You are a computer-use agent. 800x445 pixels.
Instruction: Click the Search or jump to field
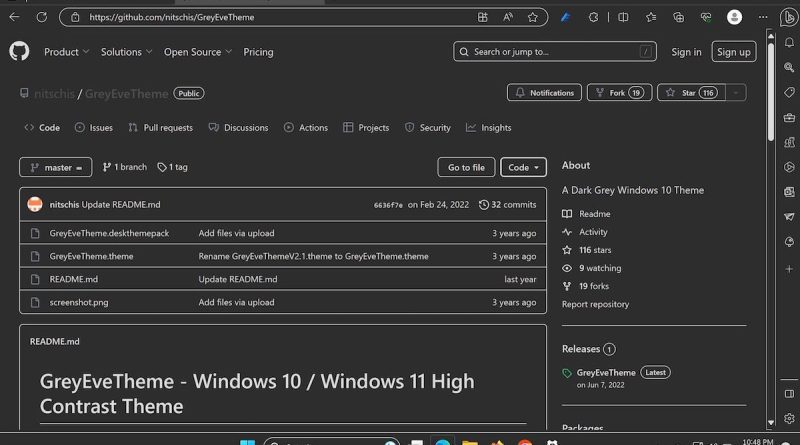coord(555,52)
